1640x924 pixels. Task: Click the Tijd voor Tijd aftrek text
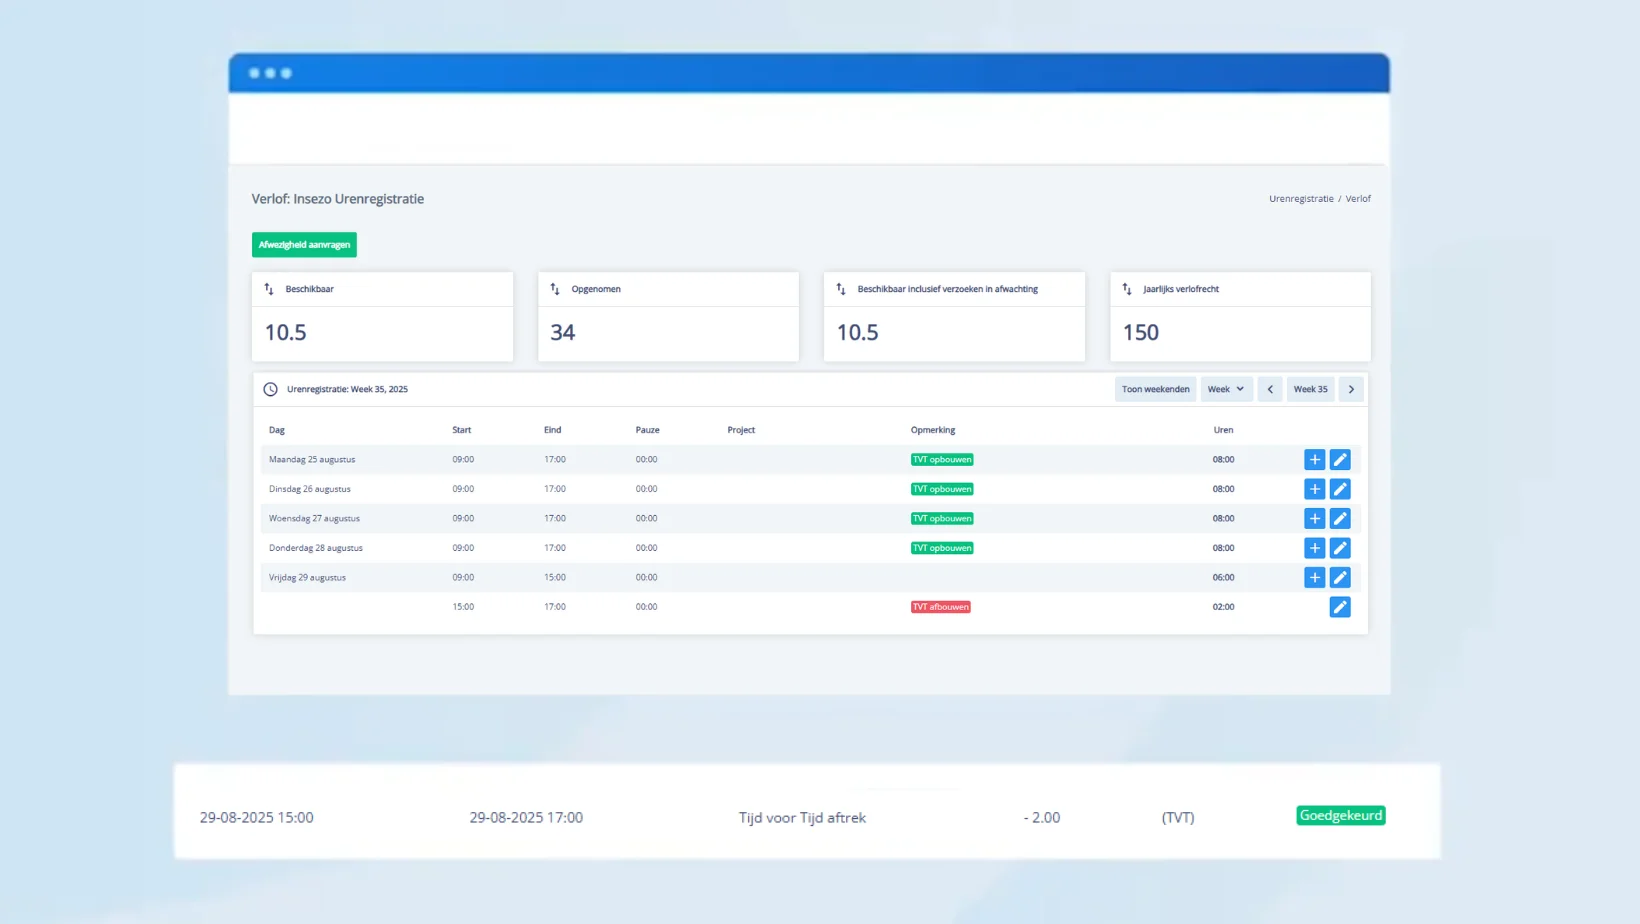pyautogui.click(x=802, y=818)
